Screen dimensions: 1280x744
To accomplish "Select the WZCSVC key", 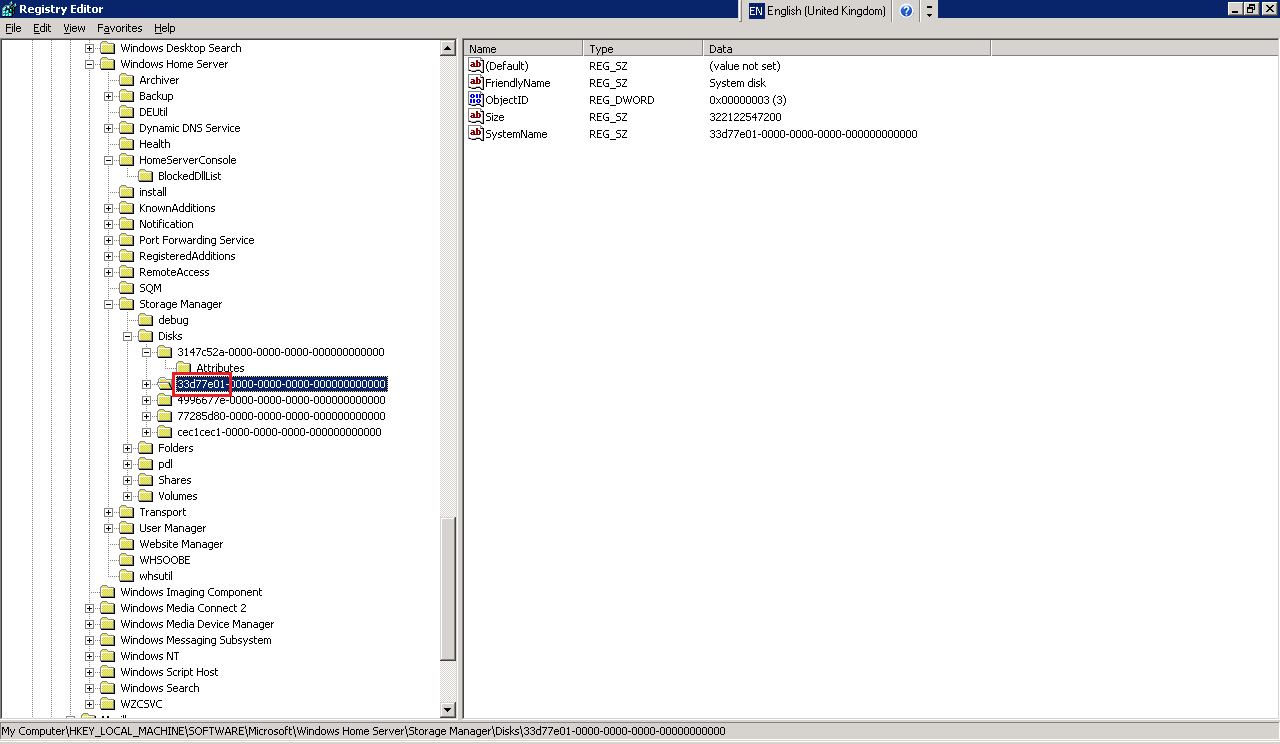I will coord(141,704).
